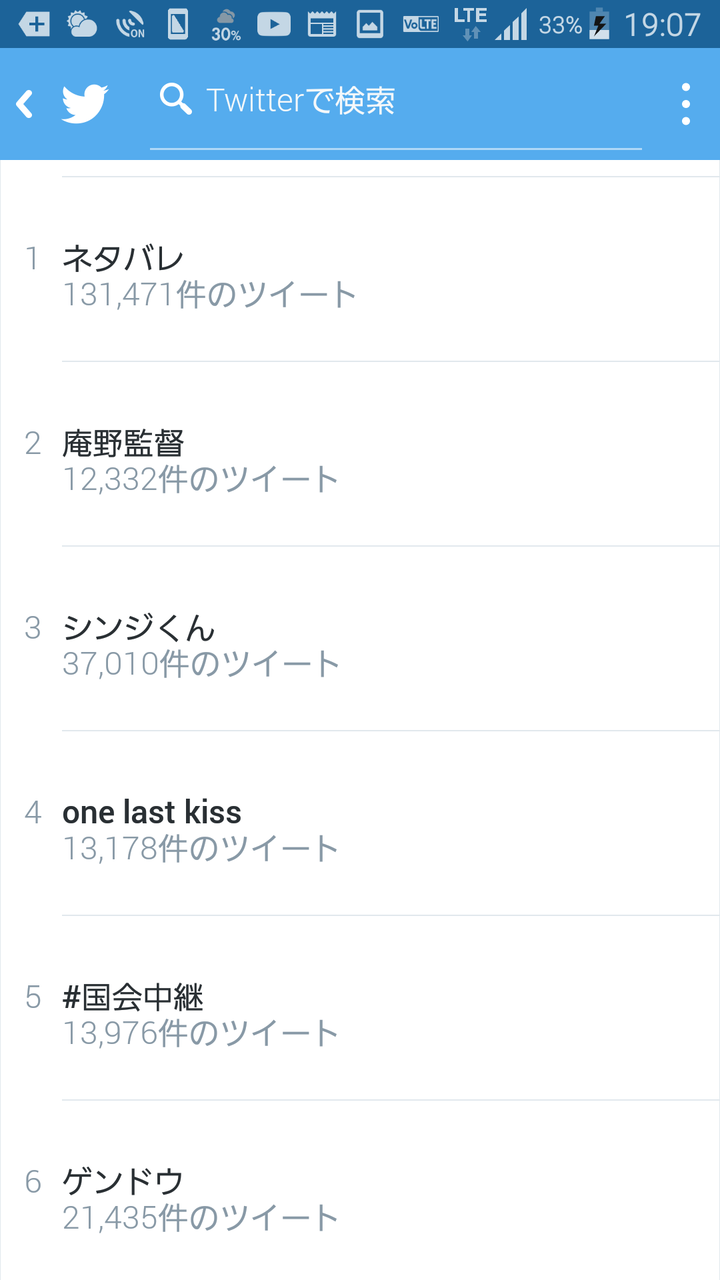Tap the YouTube notification icon
Image resolution: width=720 pixels, height=1280 pixels.
click(x=274, y=24)
